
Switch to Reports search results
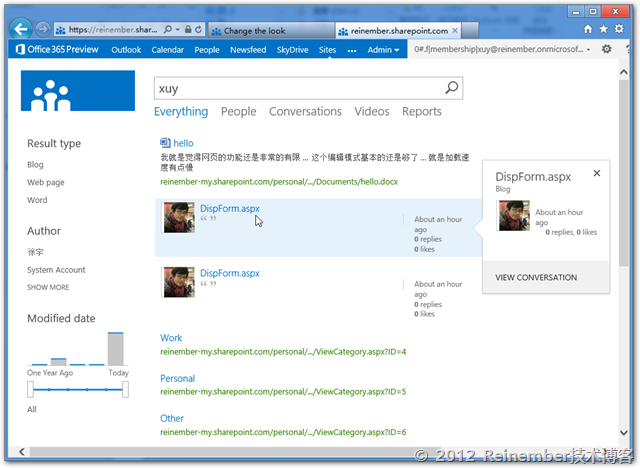(x=422, y=111)
